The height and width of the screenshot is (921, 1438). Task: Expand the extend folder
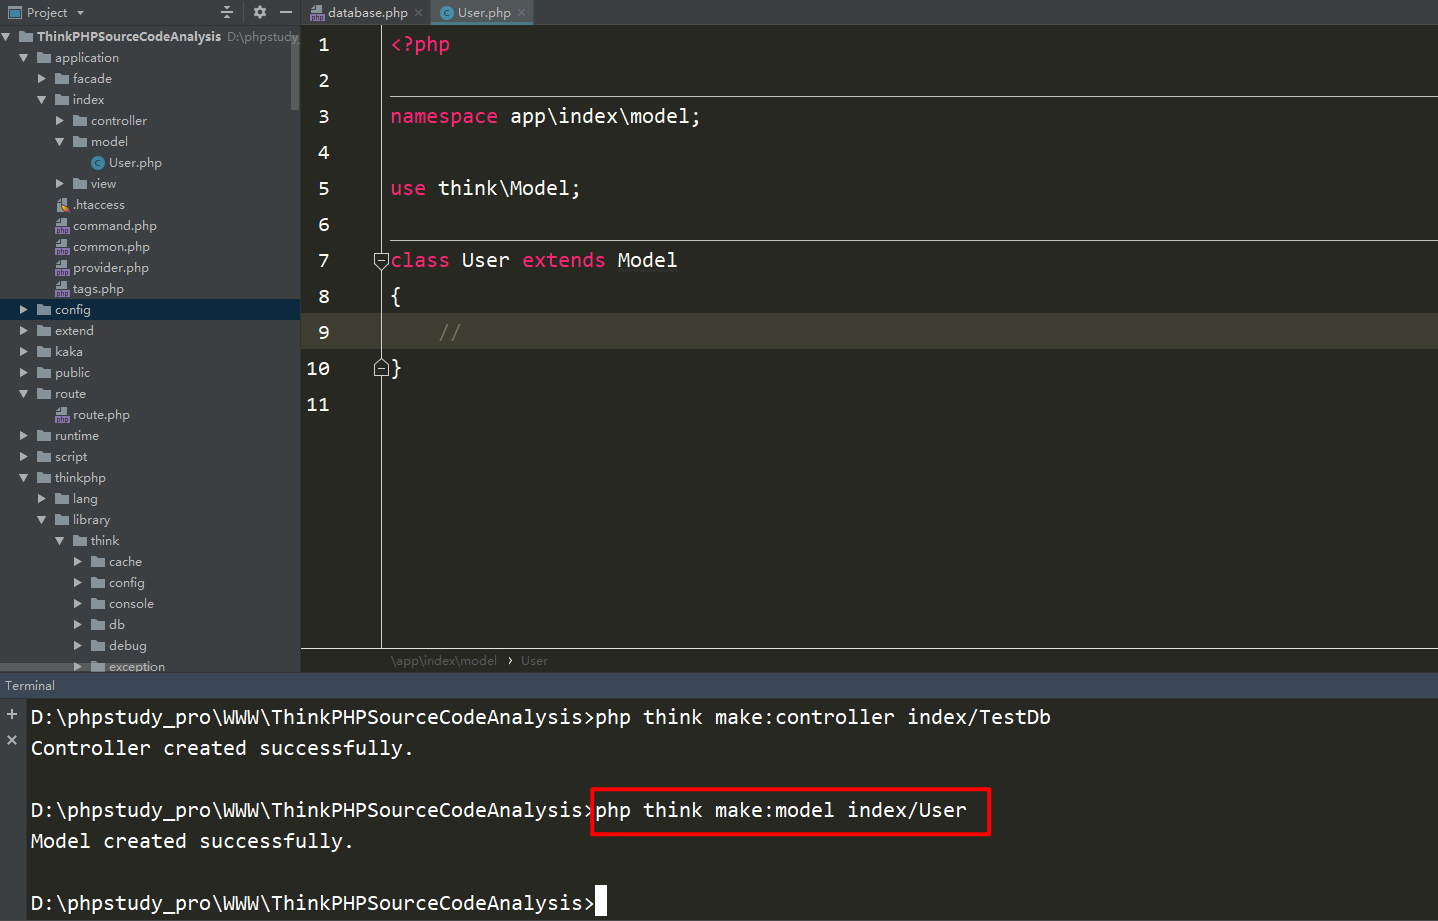[24, 331]
